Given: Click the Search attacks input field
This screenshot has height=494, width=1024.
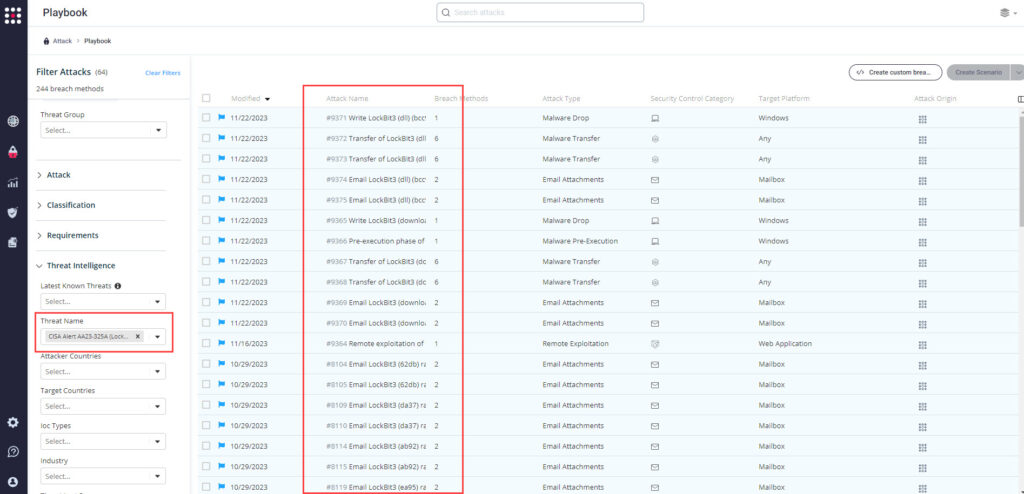Looking at the screenshot, I should (x=540, y=12).
